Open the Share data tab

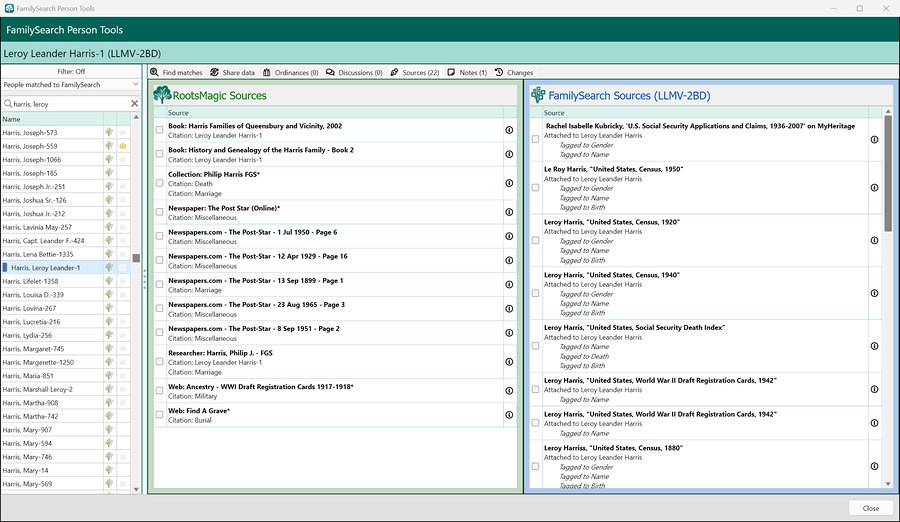(232, 73)
